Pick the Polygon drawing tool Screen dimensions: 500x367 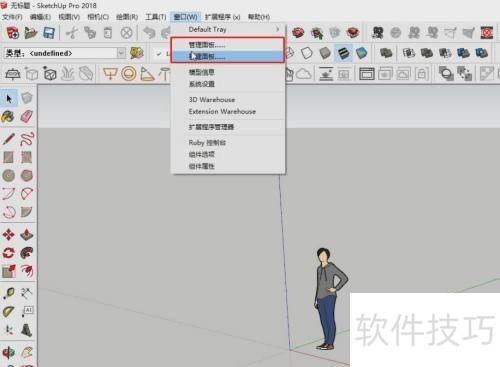click(27, 175)
